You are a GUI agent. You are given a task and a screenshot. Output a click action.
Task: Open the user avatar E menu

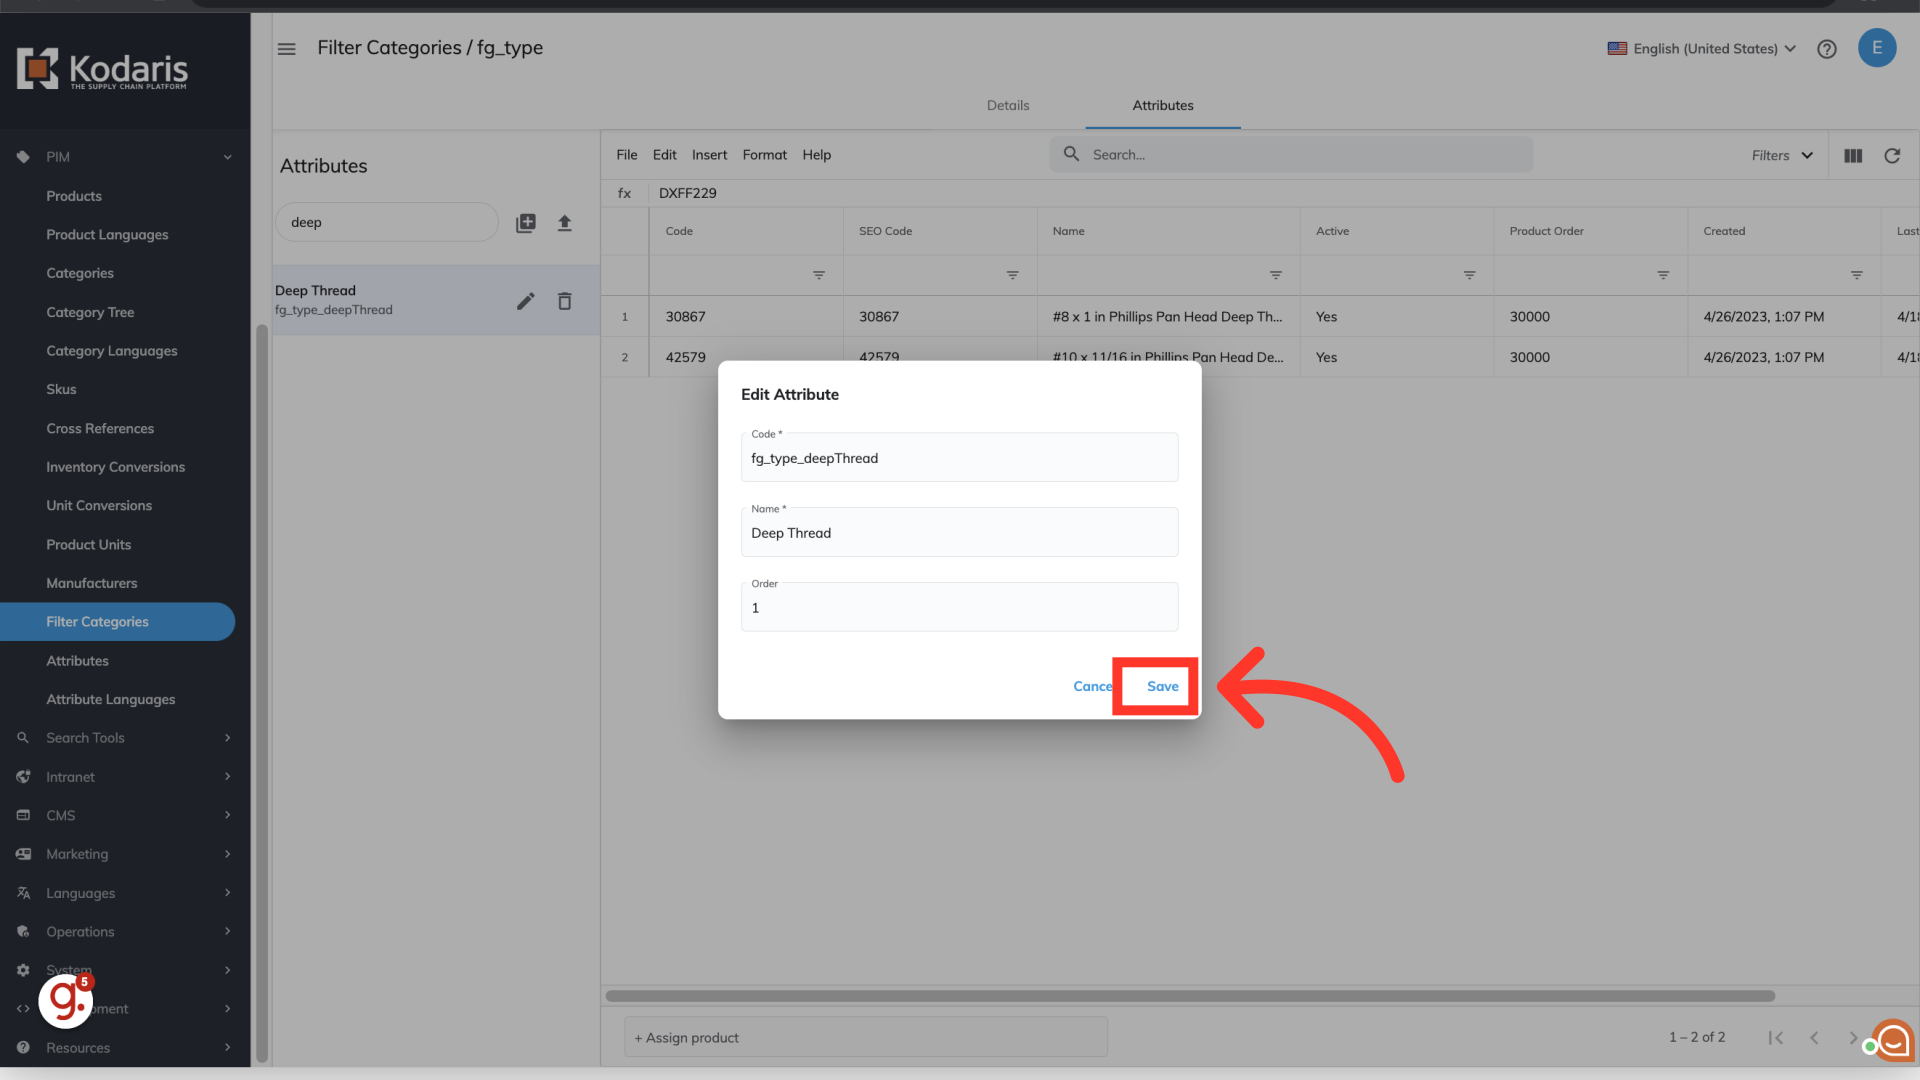pyautogui.click(x=1876, y=48)
